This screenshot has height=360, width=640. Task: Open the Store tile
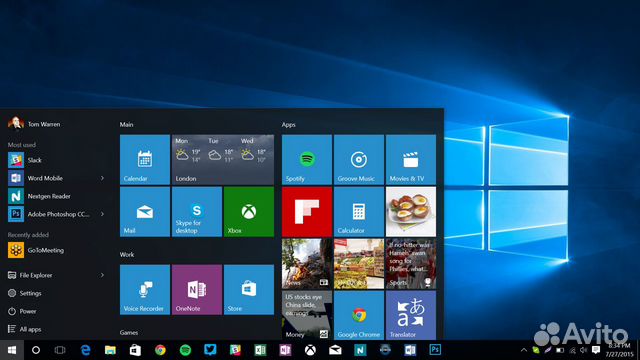coord(249,290)
